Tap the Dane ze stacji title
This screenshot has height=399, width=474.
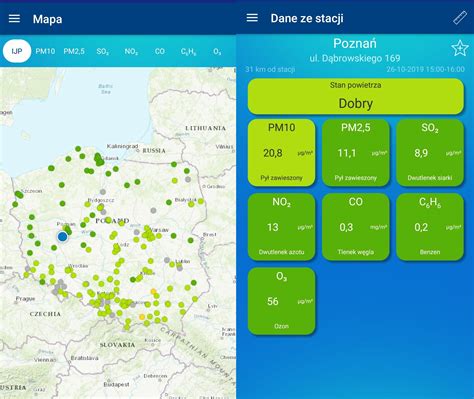(307, 18)
